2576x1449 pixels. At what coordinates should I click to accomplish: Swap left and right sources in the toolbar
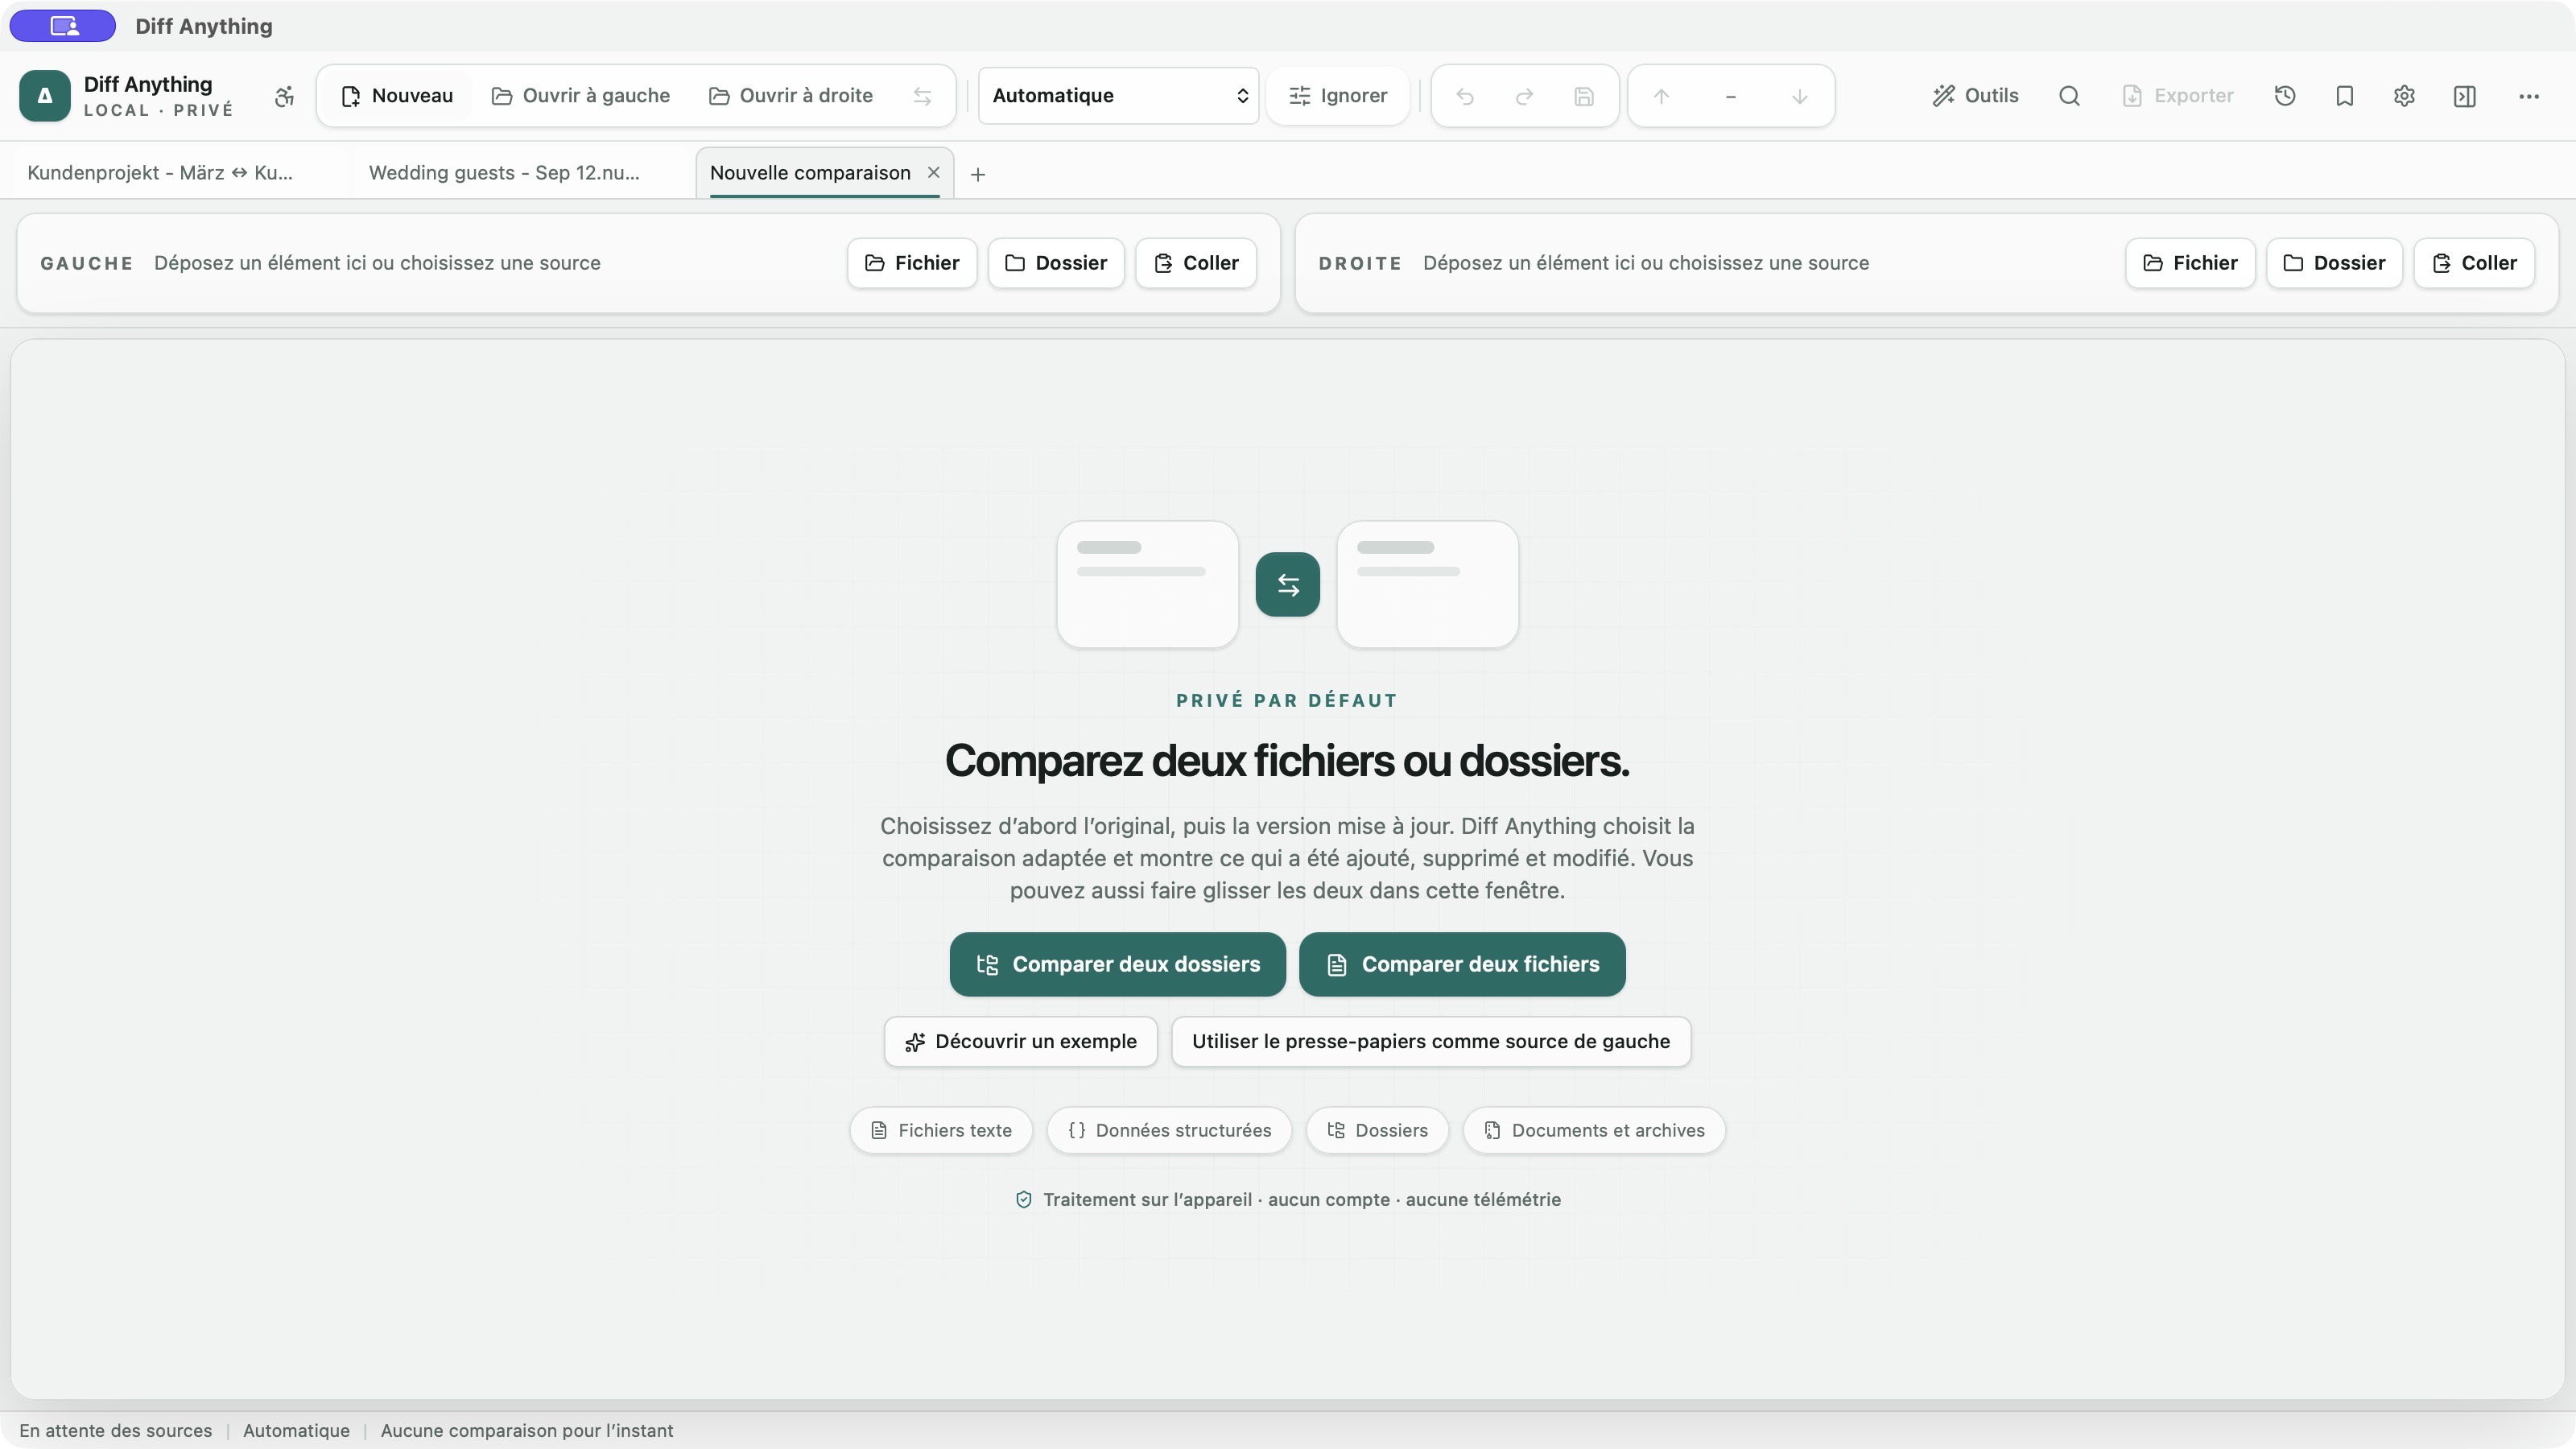click(x=922, y=96)
